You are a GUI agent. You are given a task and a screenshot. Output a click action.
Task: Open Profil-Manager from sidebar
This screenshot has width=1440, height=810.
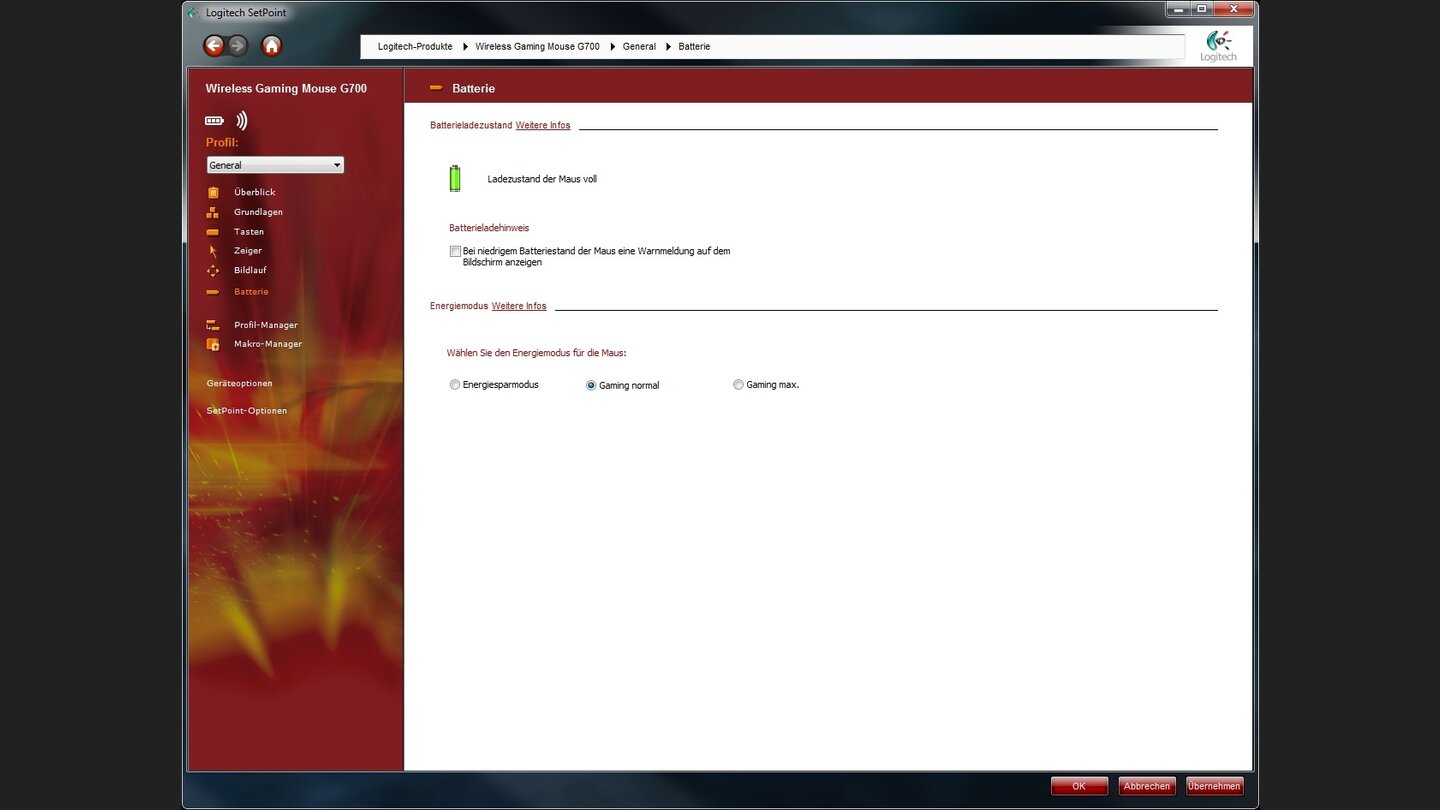[266, 325]
